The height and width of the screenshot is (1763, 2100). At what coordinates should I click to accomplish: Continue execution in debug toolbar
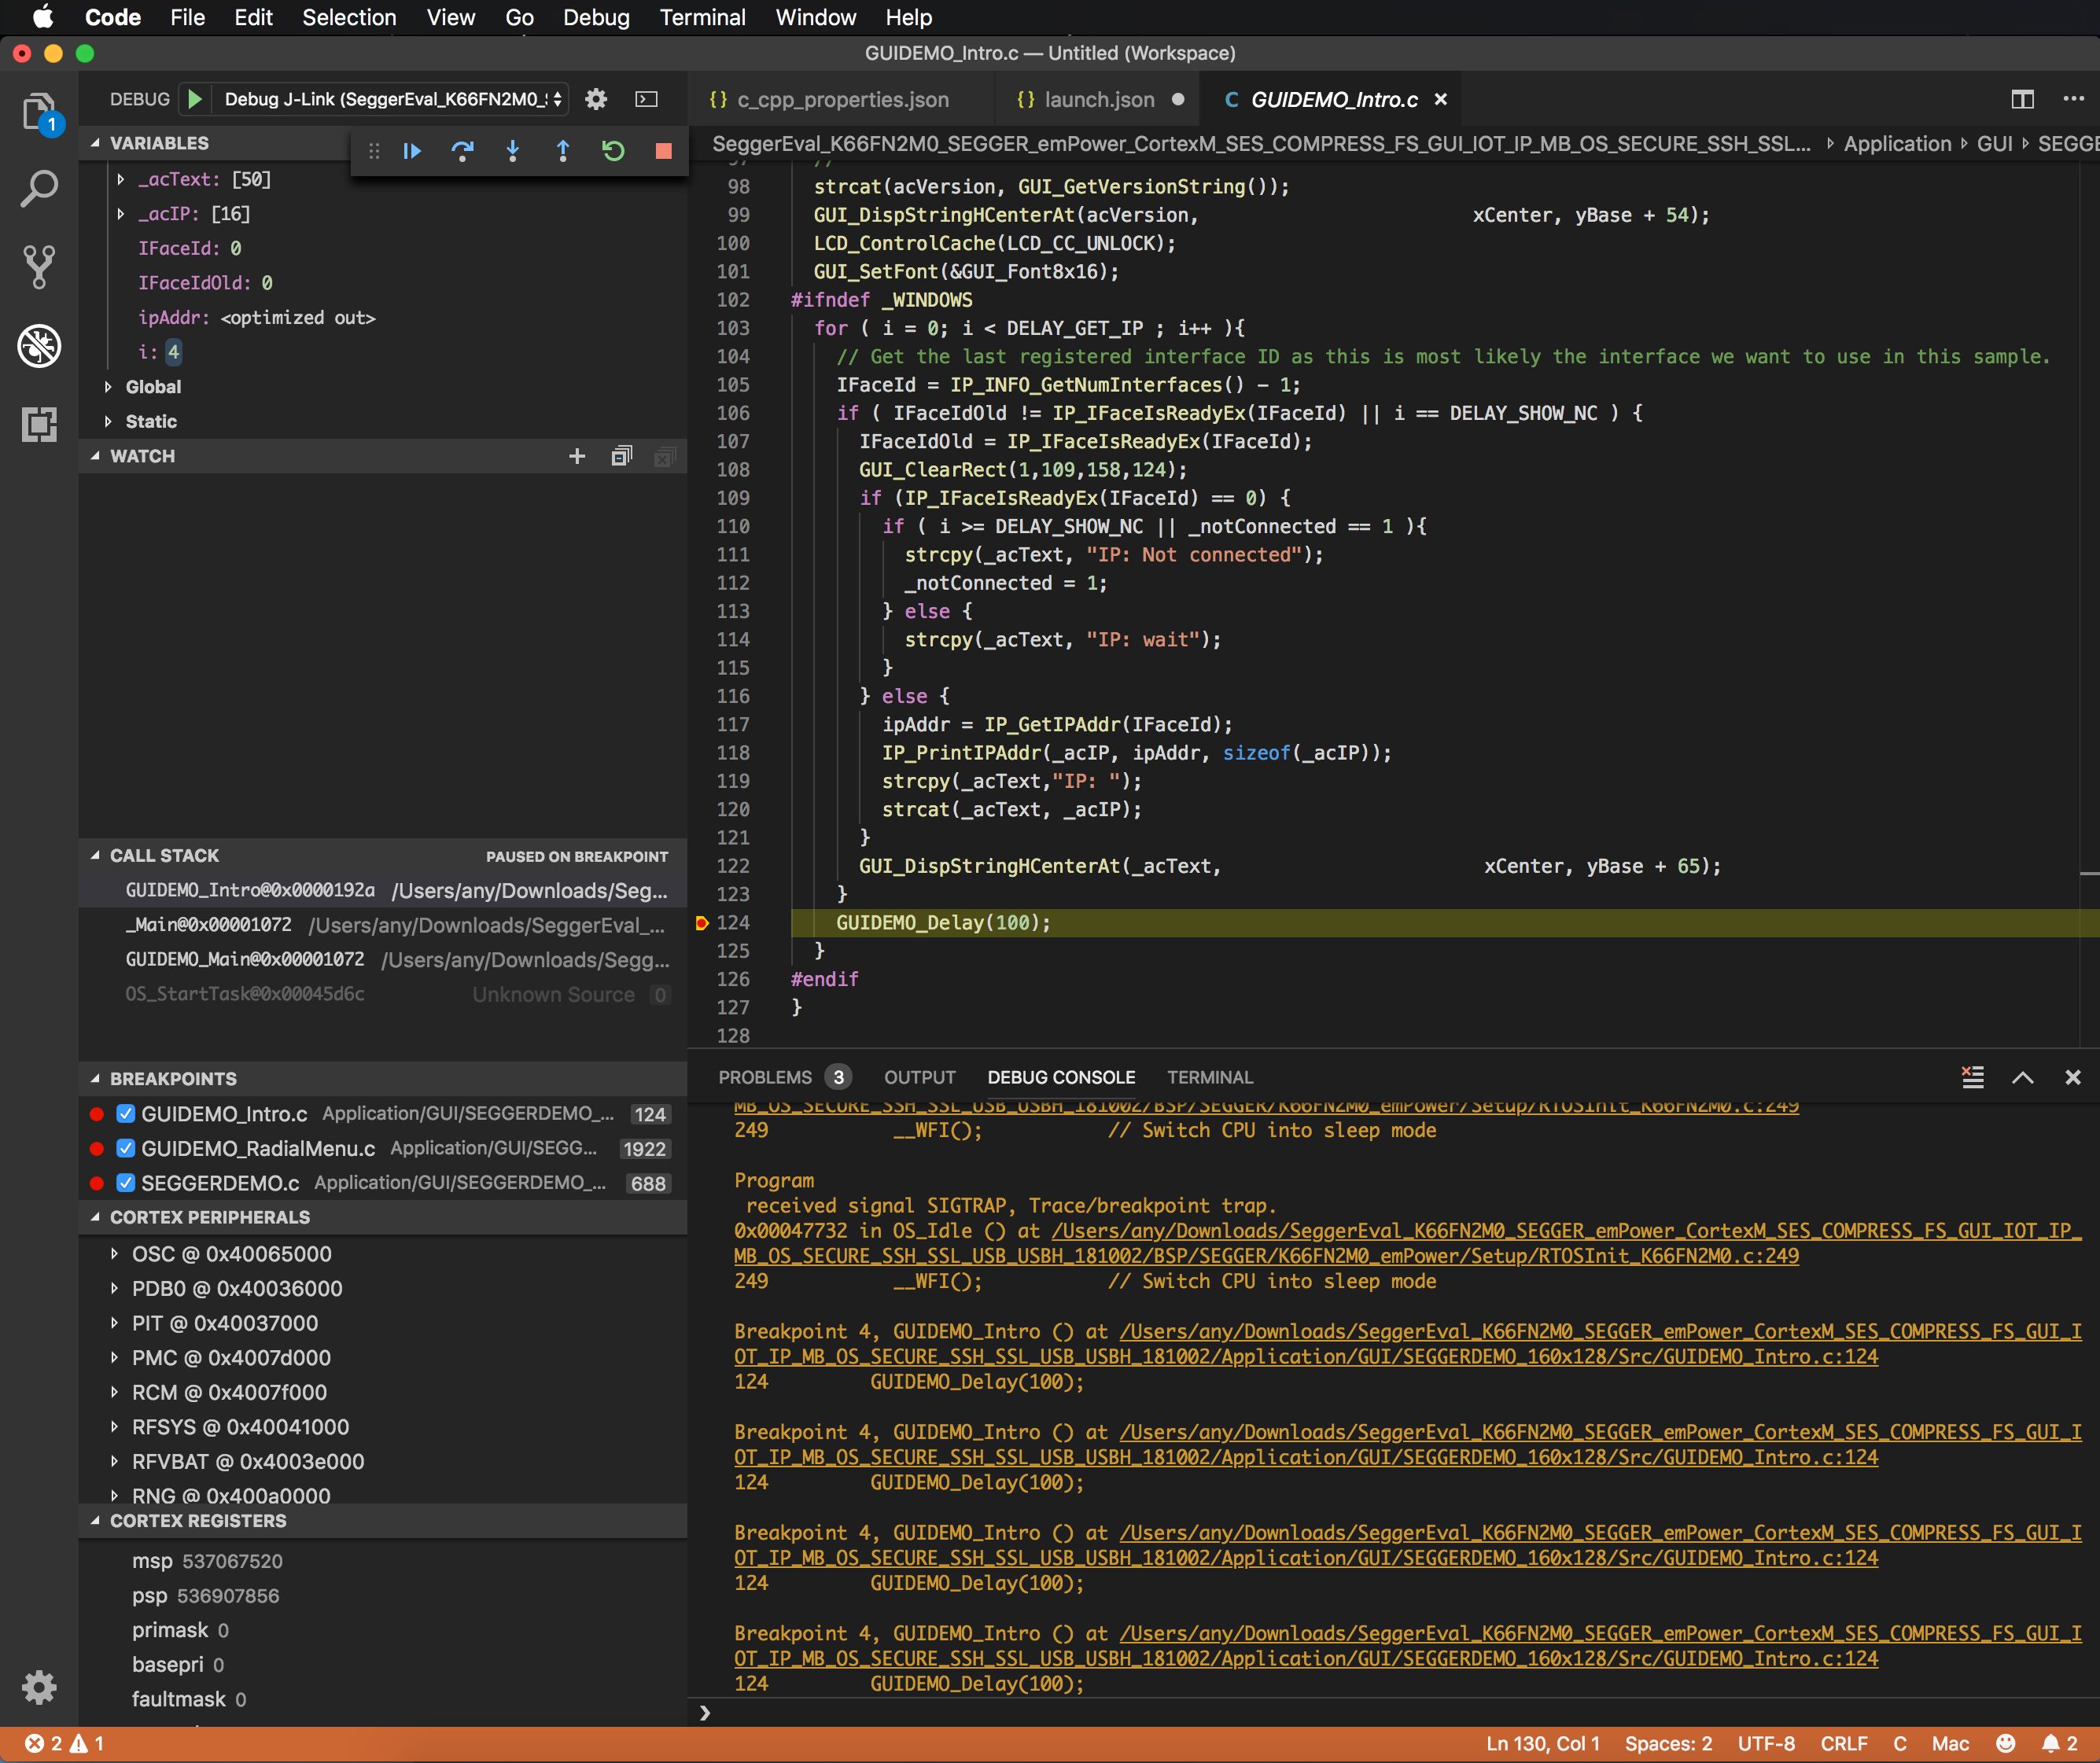click(412, 151)
